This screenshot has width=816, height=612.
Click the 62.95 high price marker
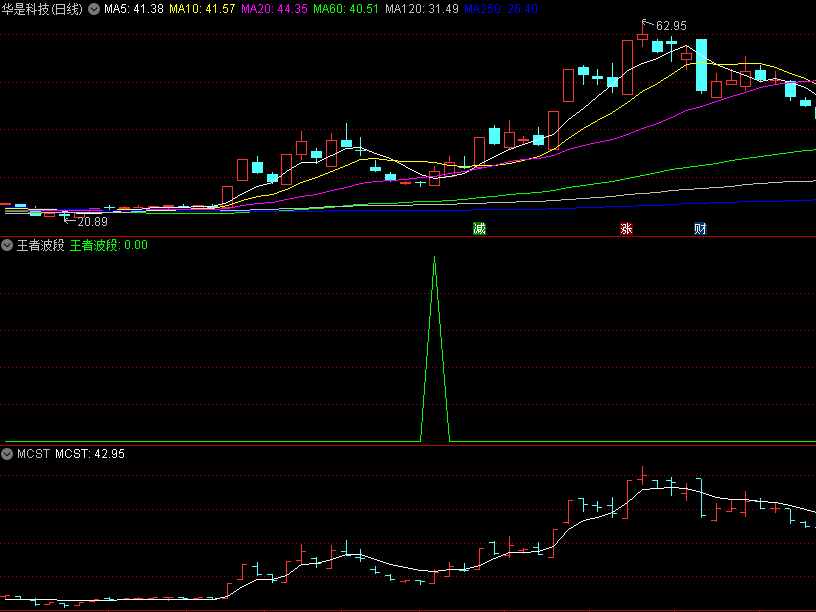671,26
